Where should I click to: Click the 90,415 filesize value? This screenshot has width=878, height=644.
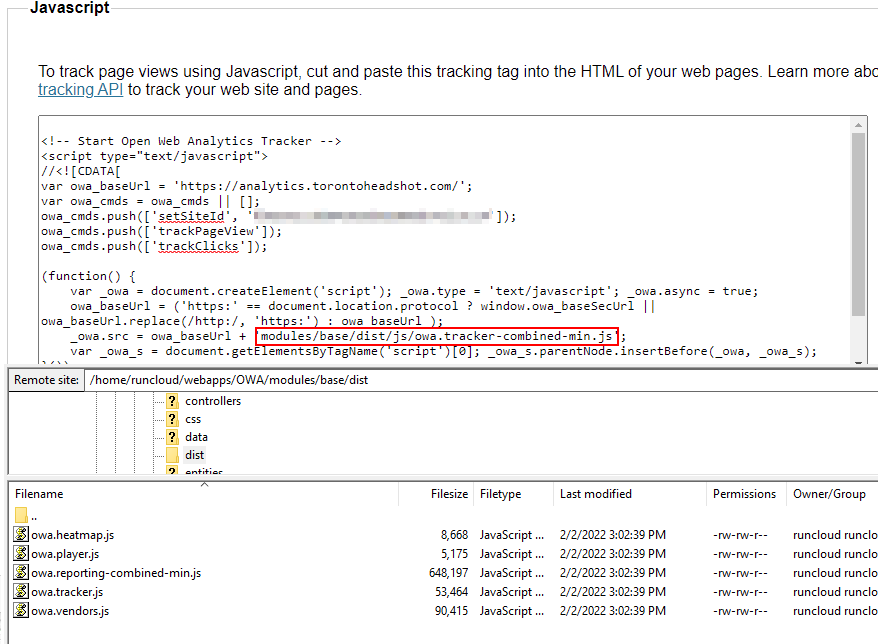click(451, 612)
